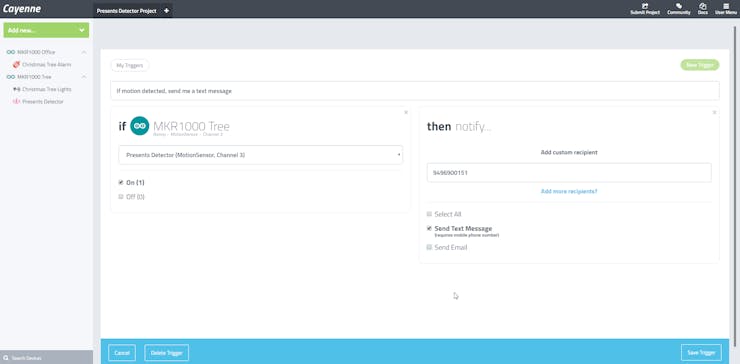This screenshot has width=740, height=364.
Task: Toggle the Send Email checkbox
Action: tap(429, 247)
